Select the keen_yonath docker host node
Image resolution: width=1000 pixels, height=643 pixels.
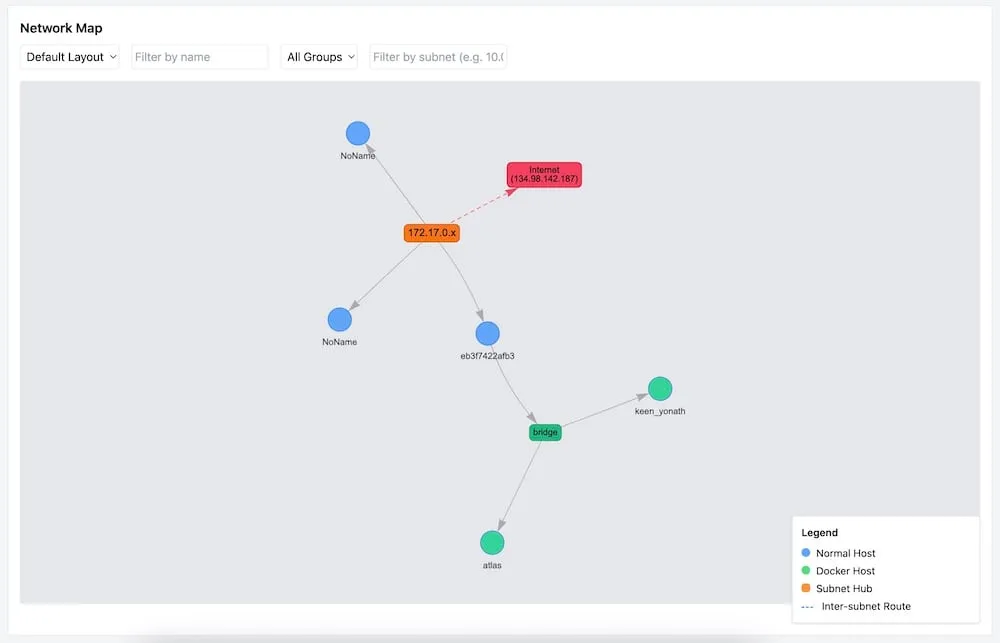point(660,388)
